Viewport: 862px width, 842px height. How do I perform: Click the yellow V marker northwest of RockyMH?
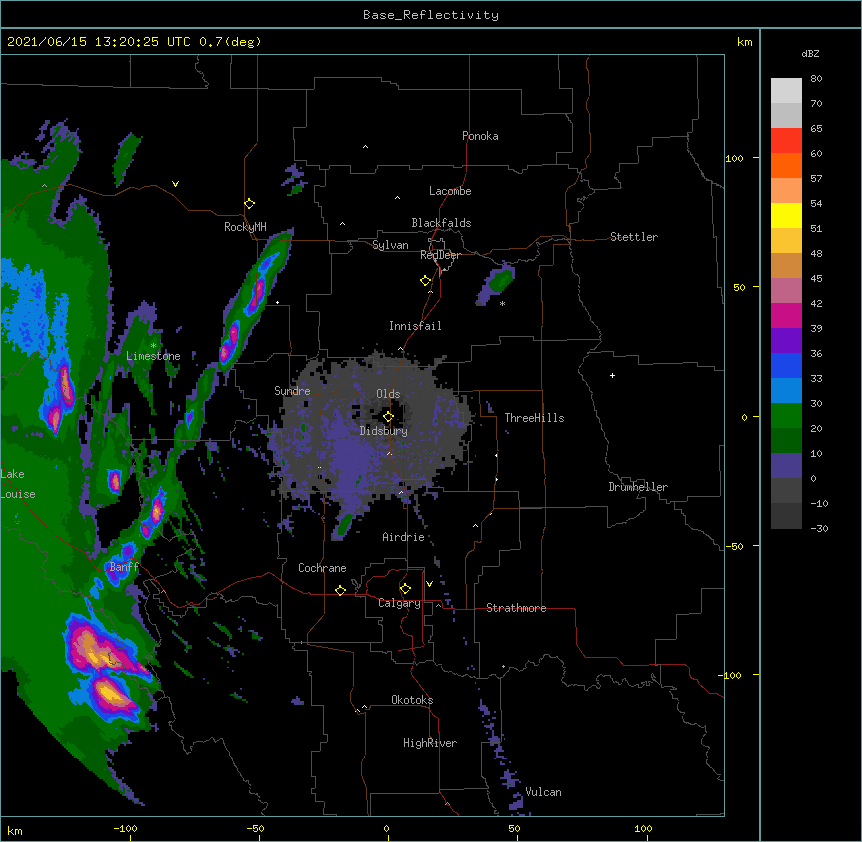click(x=175, y=184)
